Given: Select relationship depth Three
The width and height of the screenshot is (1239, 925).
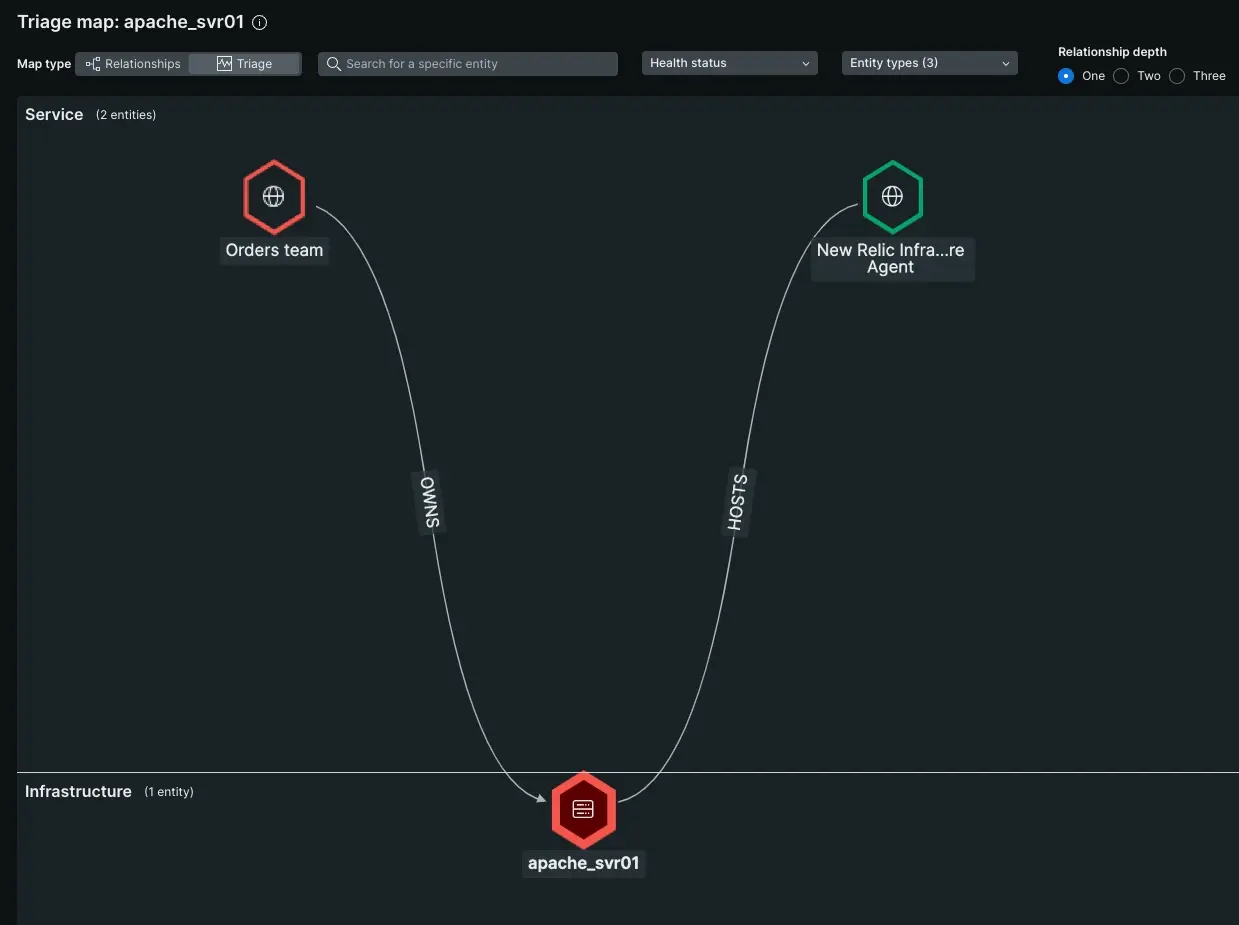Looking at the screenshot, I should point(1178,76).
